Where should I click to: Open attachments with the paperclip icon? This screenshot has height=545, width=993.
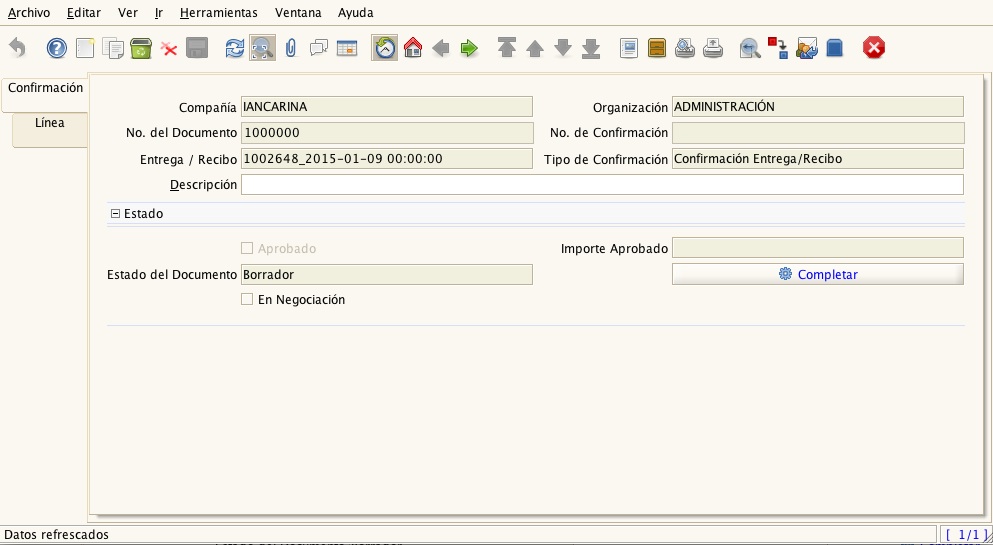[291, 48]
